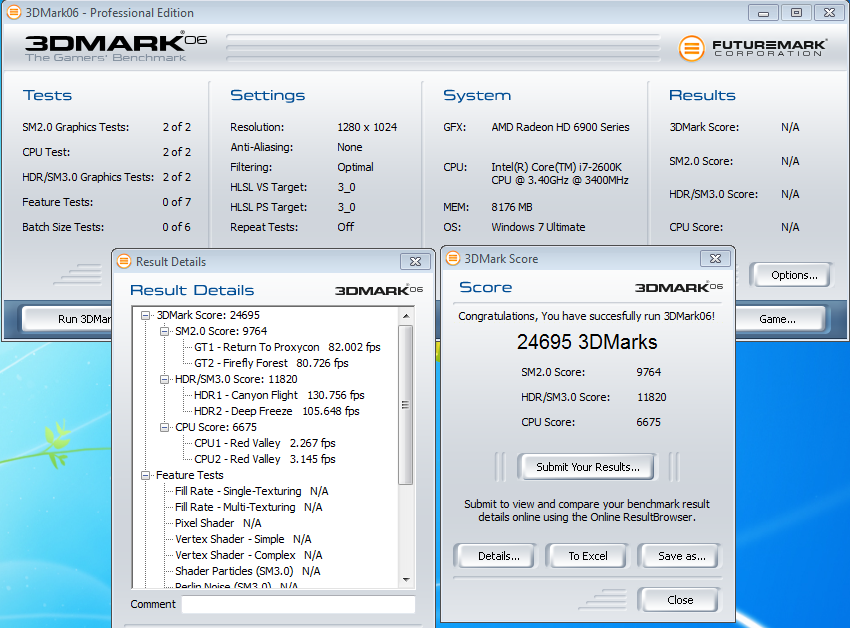Select Fill Rate - Multi-Texturing row
Image resolution: width=850 pixels, height=628 pixels.
point(248,507)
